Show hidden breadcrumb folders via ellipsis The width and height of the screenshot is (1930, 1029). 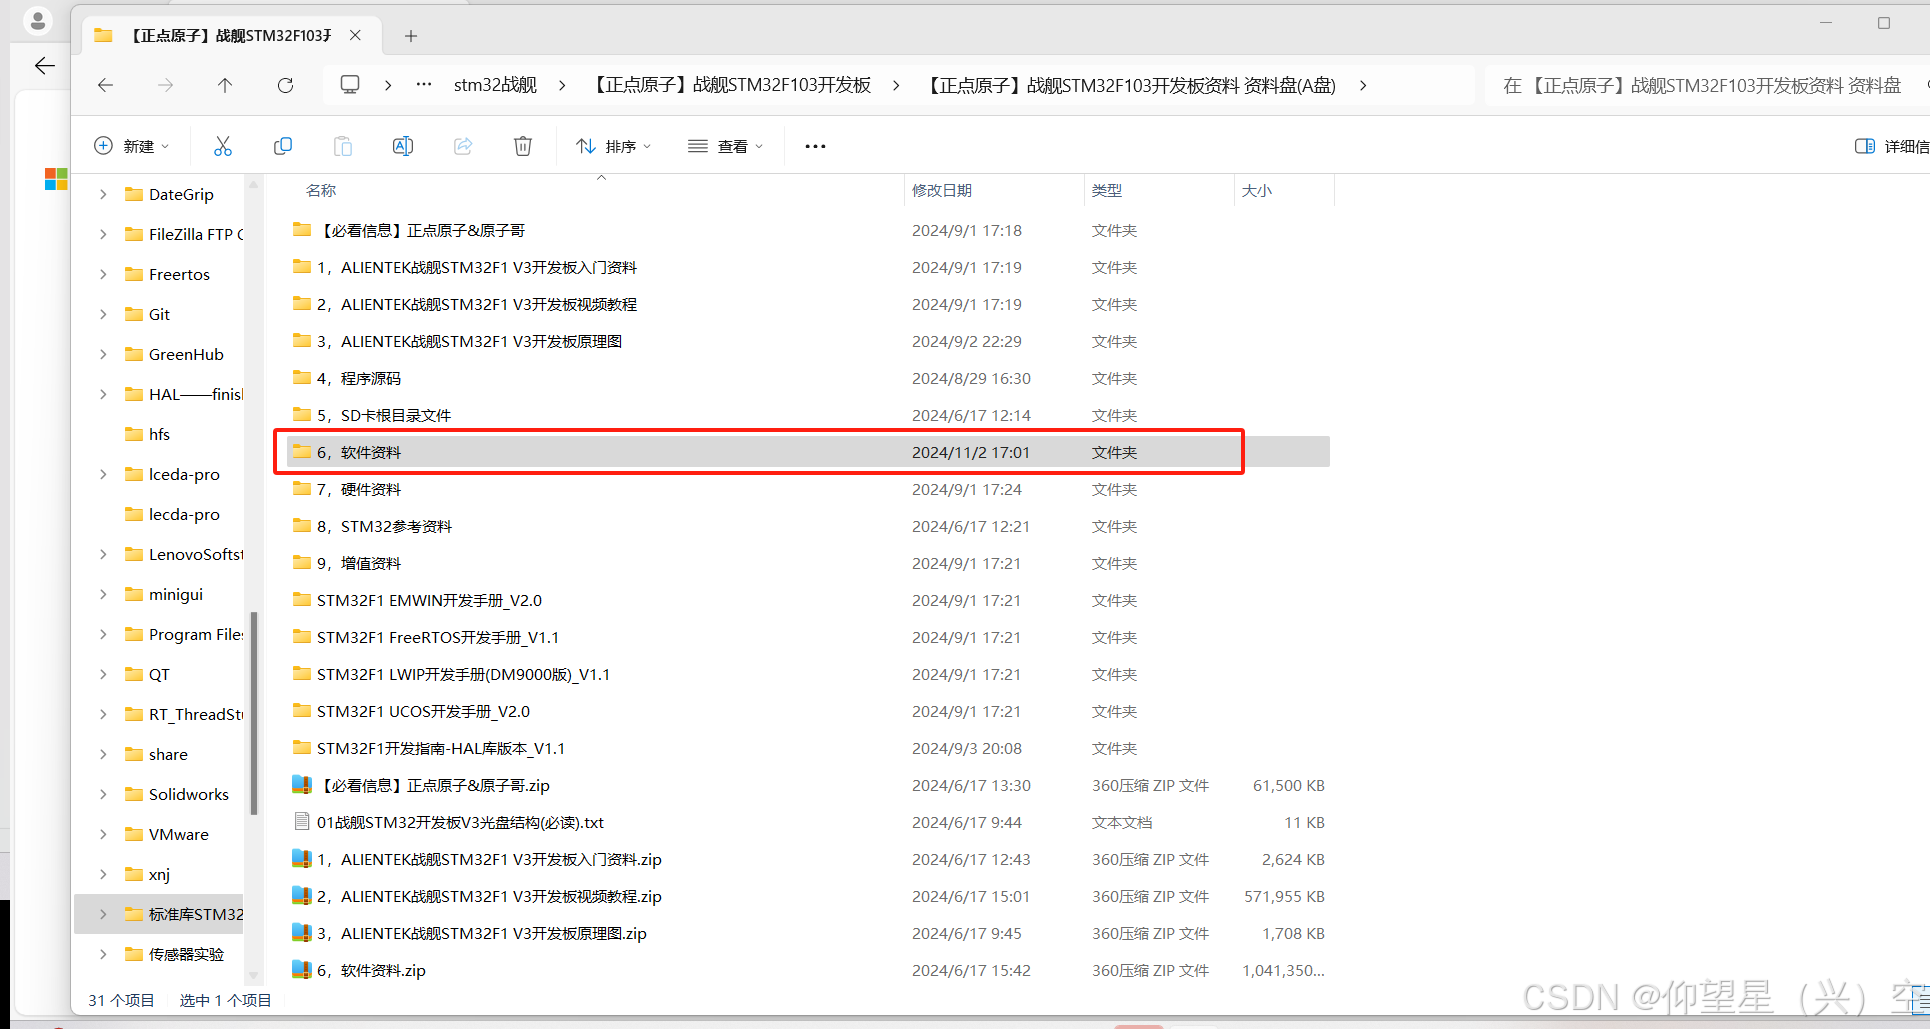424,85
